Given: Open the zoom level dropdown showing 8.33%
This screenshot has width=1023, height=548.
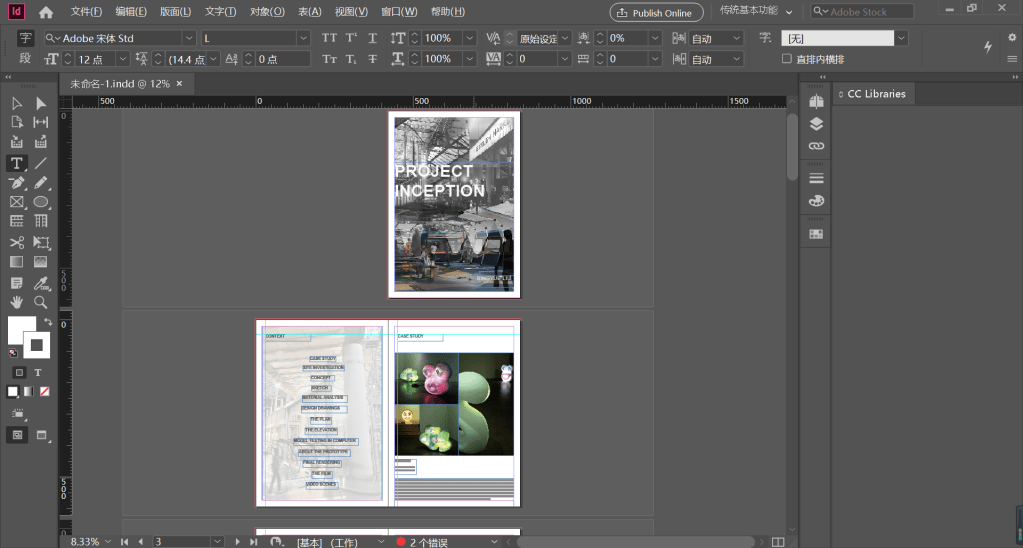Looking at the screenshot, I should [x=107, y=541].
